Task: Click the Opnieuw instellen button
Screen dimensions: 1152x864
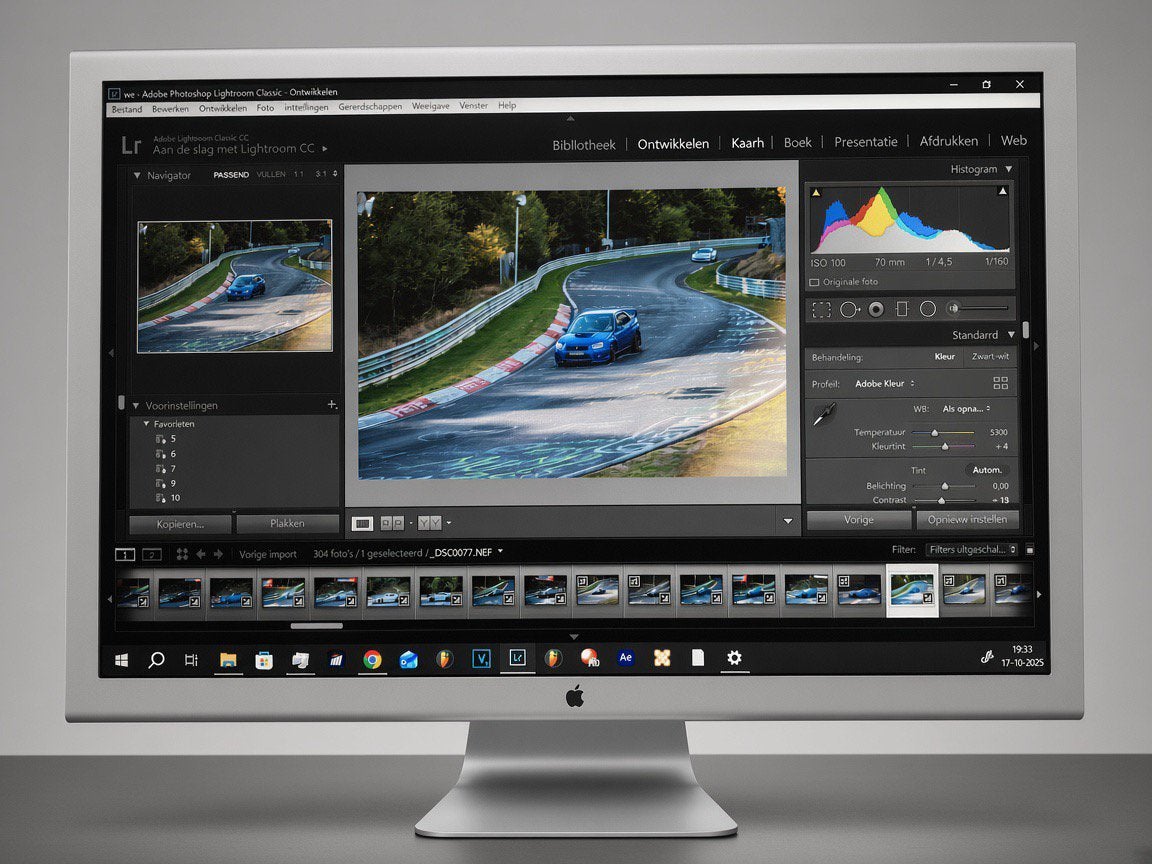Action: (x=967, y=519)
